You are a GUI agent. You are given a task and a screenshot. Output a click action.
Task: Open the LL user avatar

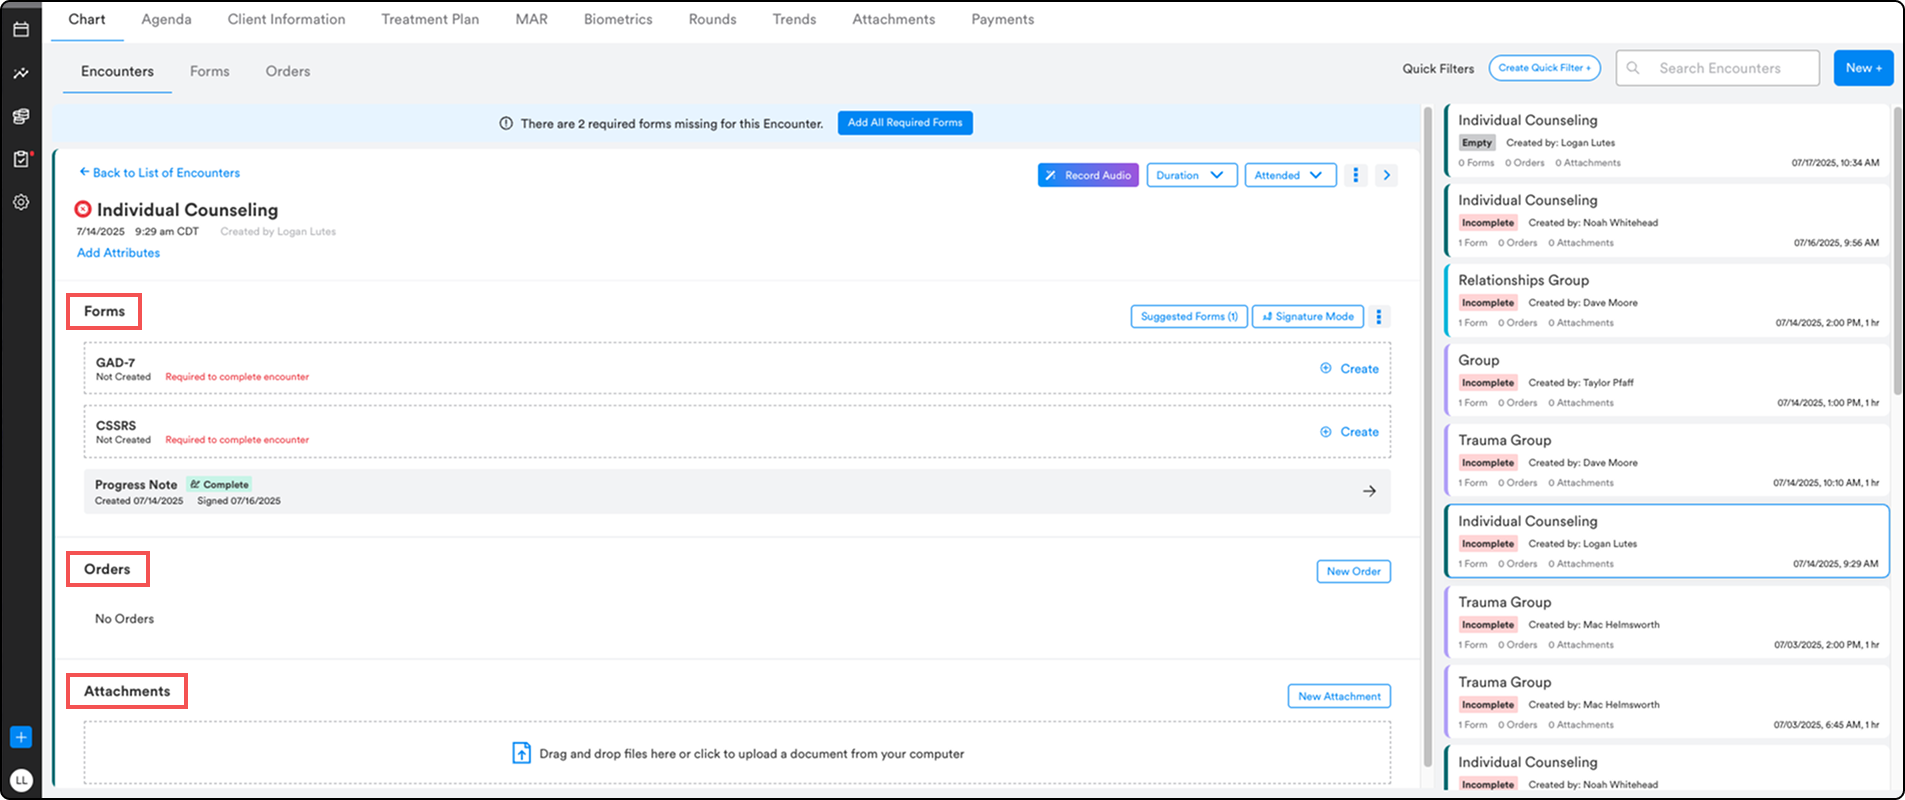(x=21, y=780)
